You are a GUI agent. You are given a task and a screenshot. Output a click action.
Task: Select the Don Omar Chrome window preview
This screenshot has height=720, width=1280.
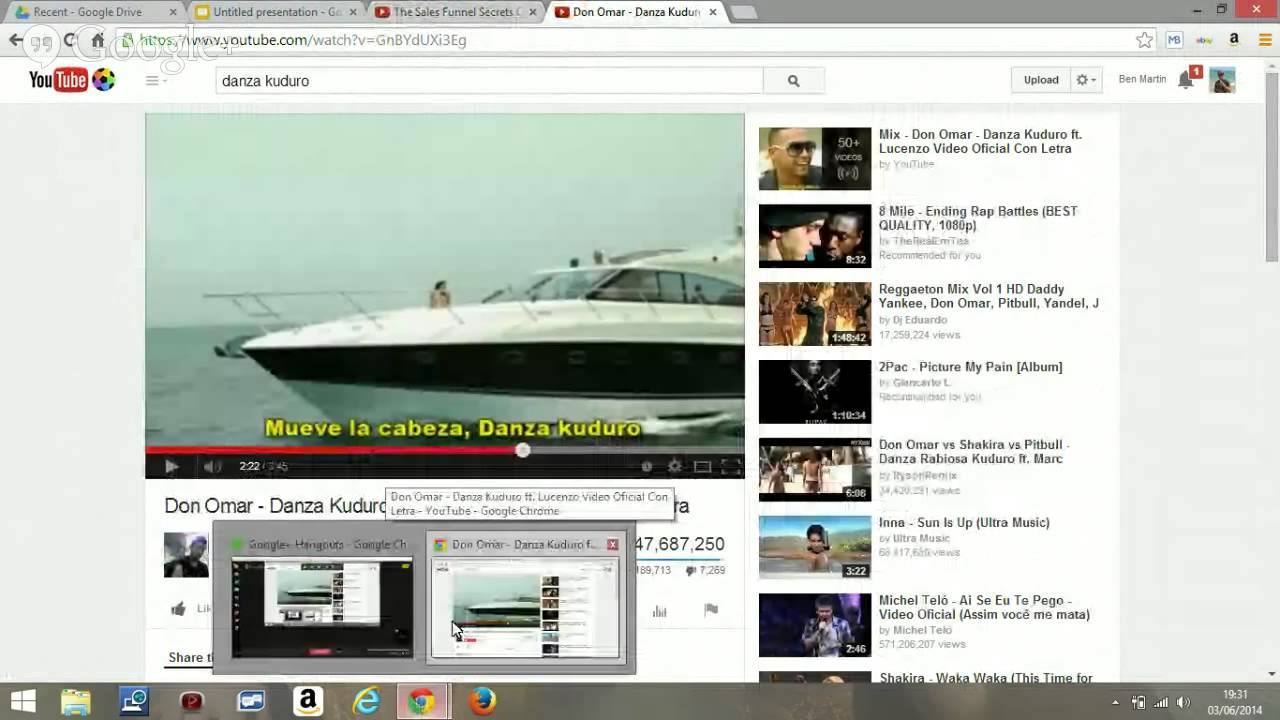click(527, 598)
